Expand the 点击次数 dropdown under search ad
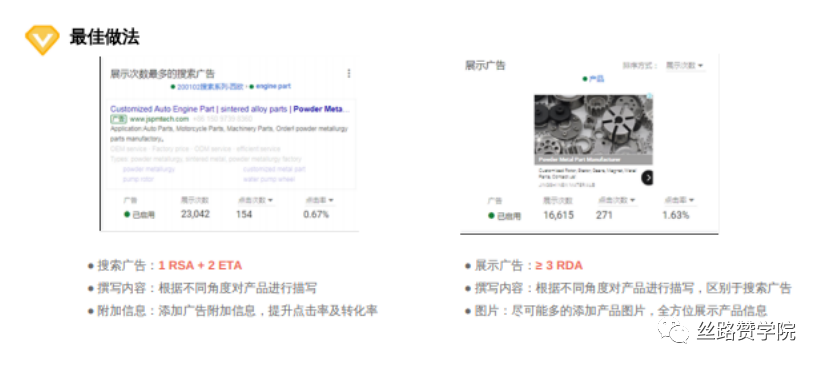This screenshot has height=367, width=822. (x=255, y=200)
